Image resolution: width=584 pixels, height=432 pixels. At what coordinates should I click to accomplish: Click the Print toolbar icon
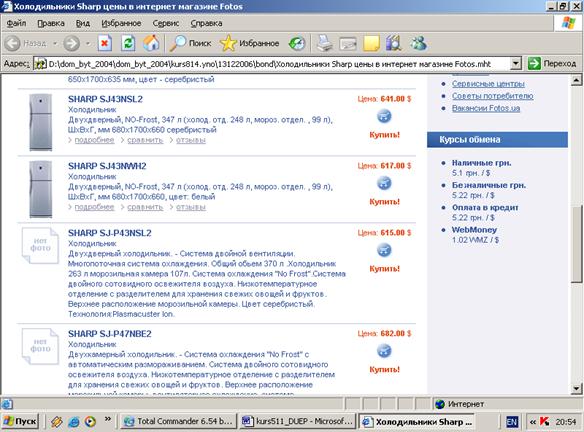(324, 43)
